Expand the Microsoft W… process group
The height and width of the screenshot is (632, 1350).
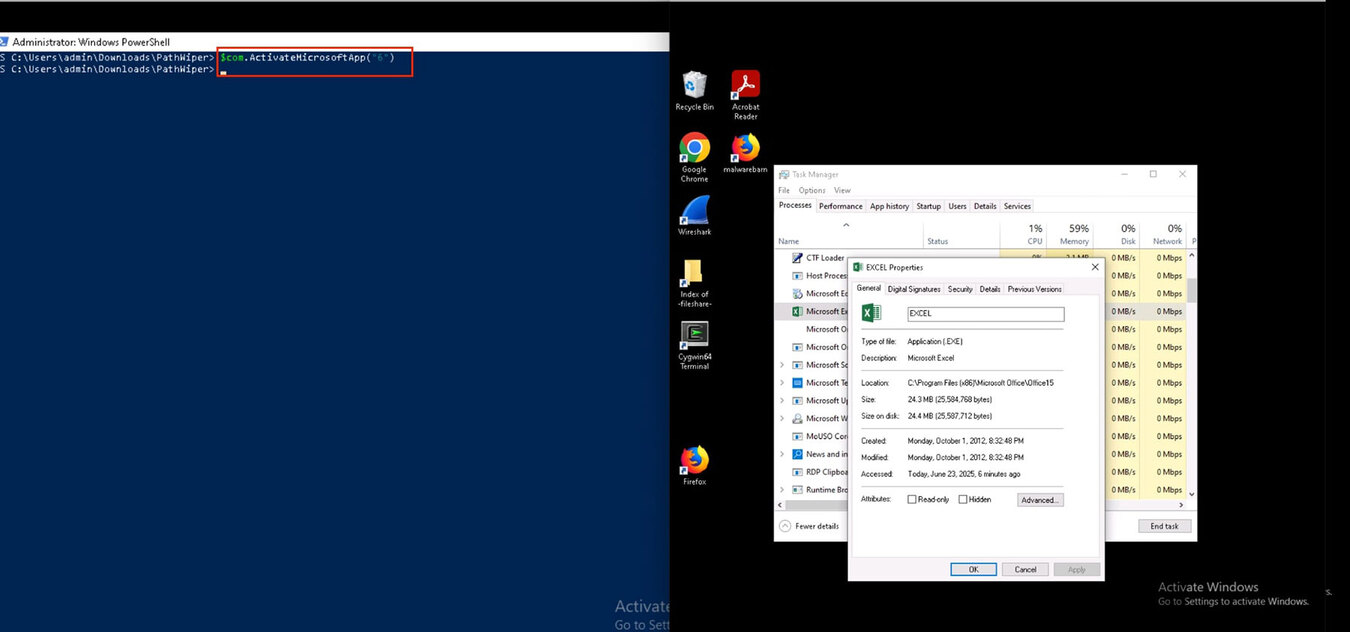(x=782, y=419)
